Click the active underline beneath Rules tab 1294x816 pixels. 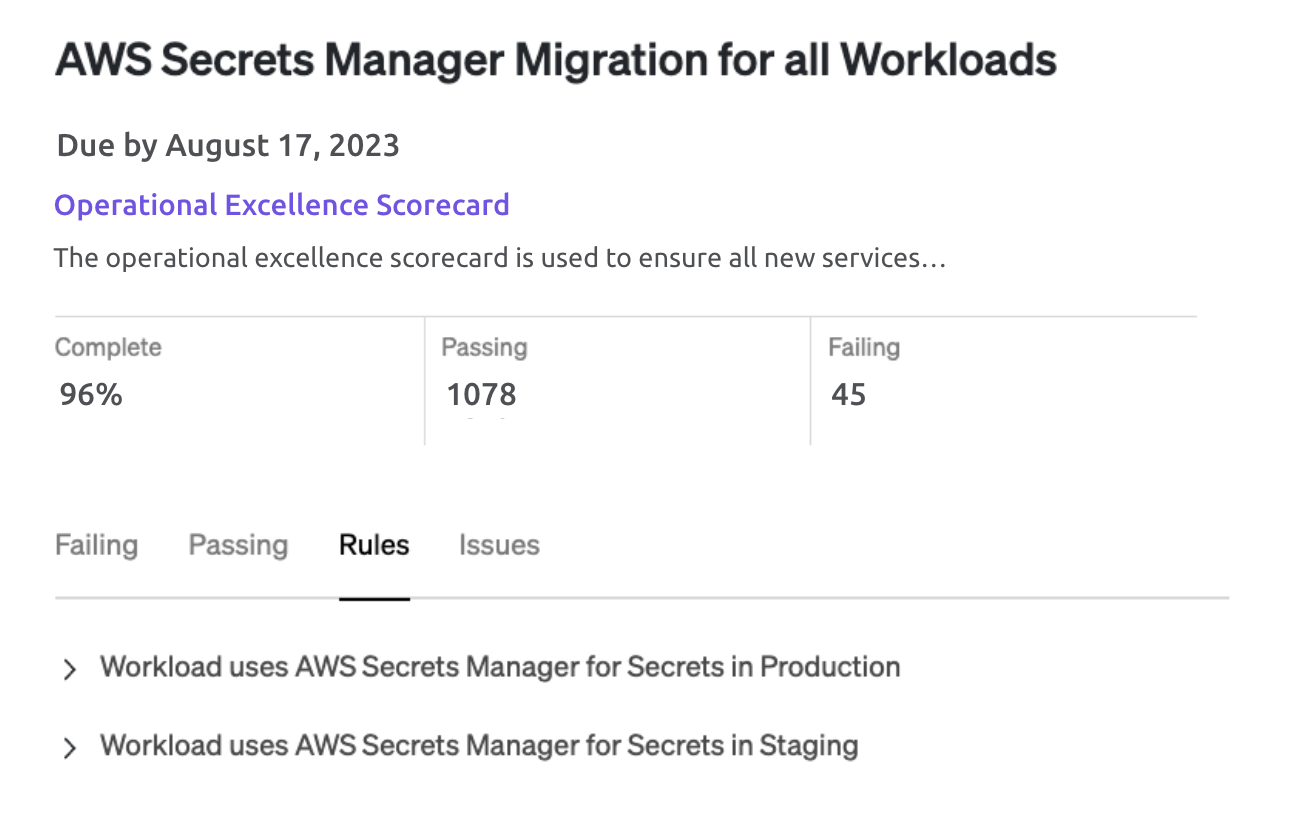374,598
